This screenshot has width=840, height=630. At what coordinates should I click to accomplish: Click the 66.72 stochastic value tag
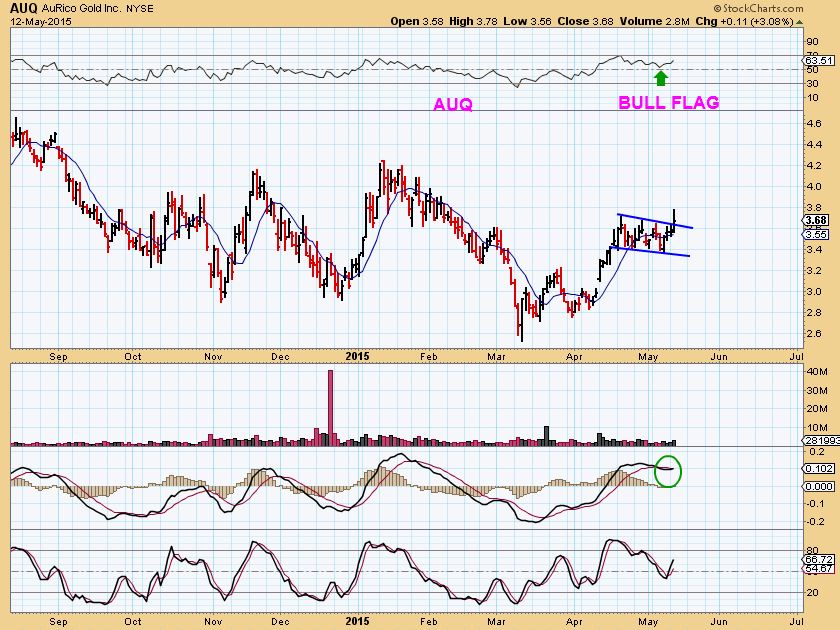(819, 560)
